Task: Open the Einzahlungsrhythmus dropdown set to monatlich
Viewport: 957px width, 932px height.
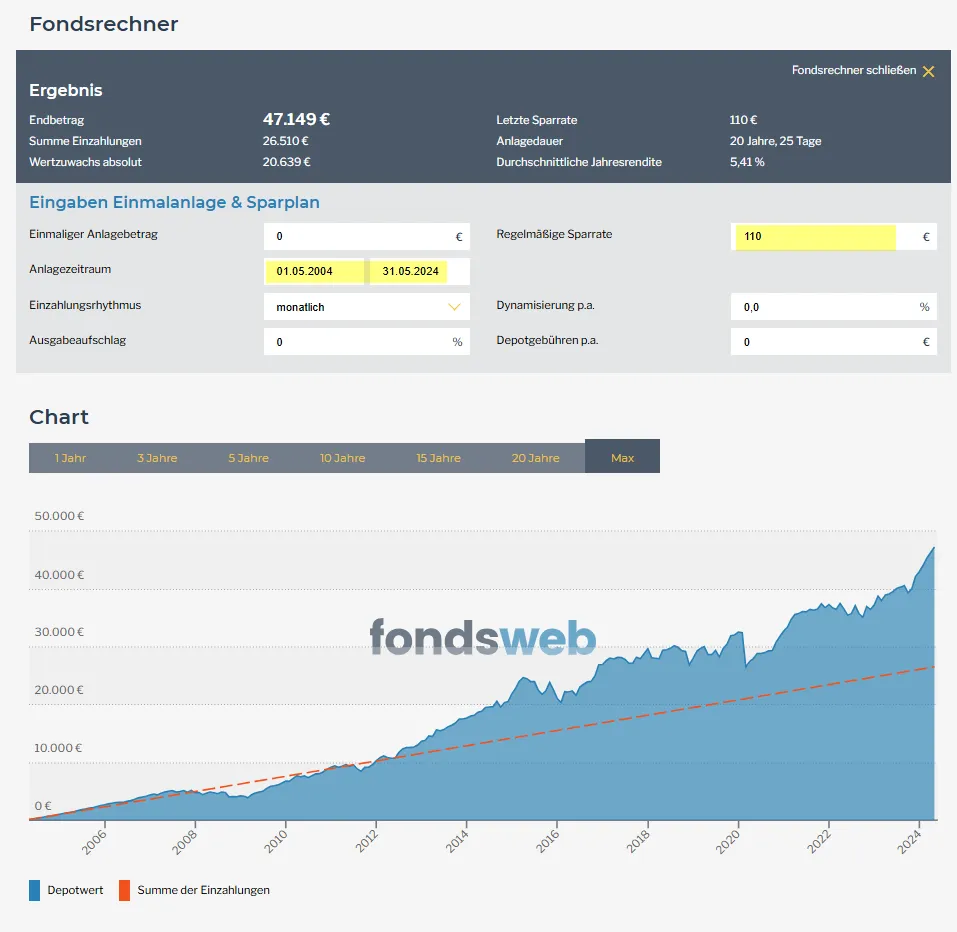Action: 366,307
